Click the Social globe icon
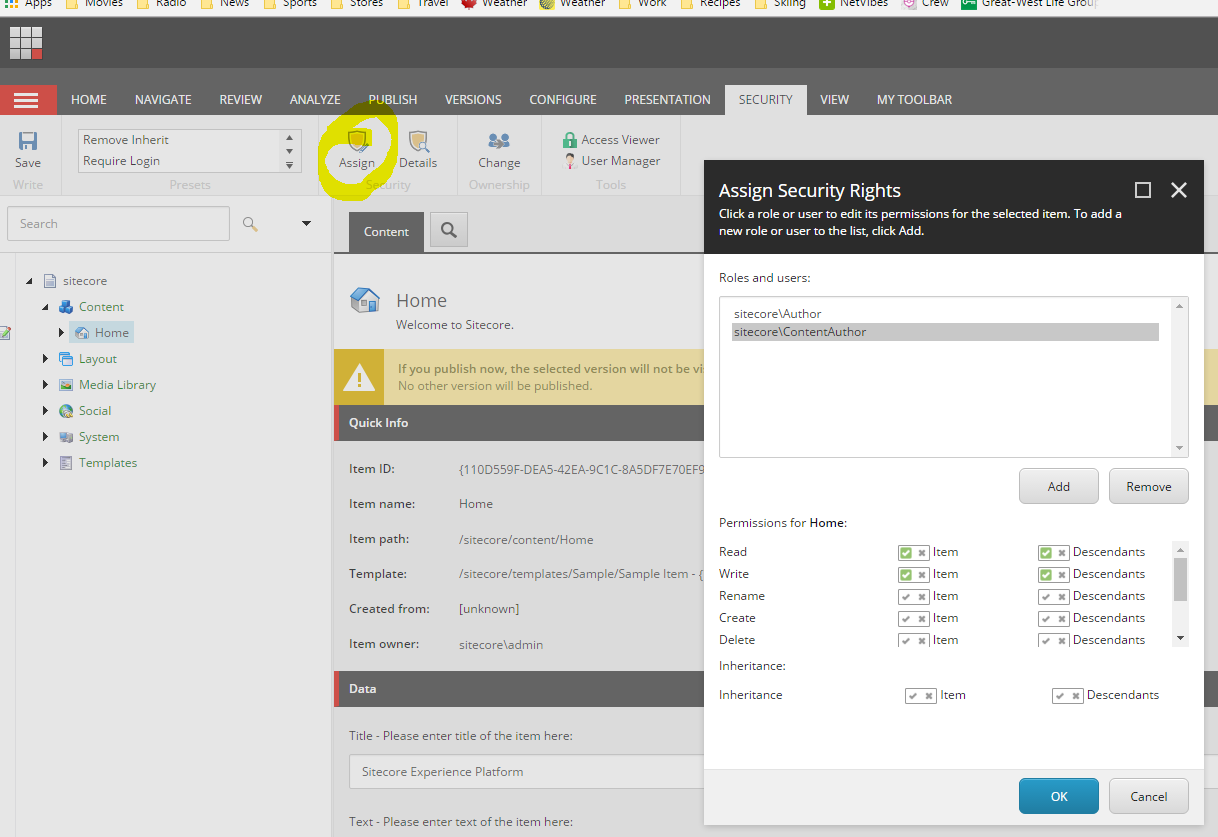This screenshot has height=837, width=1218. coord(66,411)
